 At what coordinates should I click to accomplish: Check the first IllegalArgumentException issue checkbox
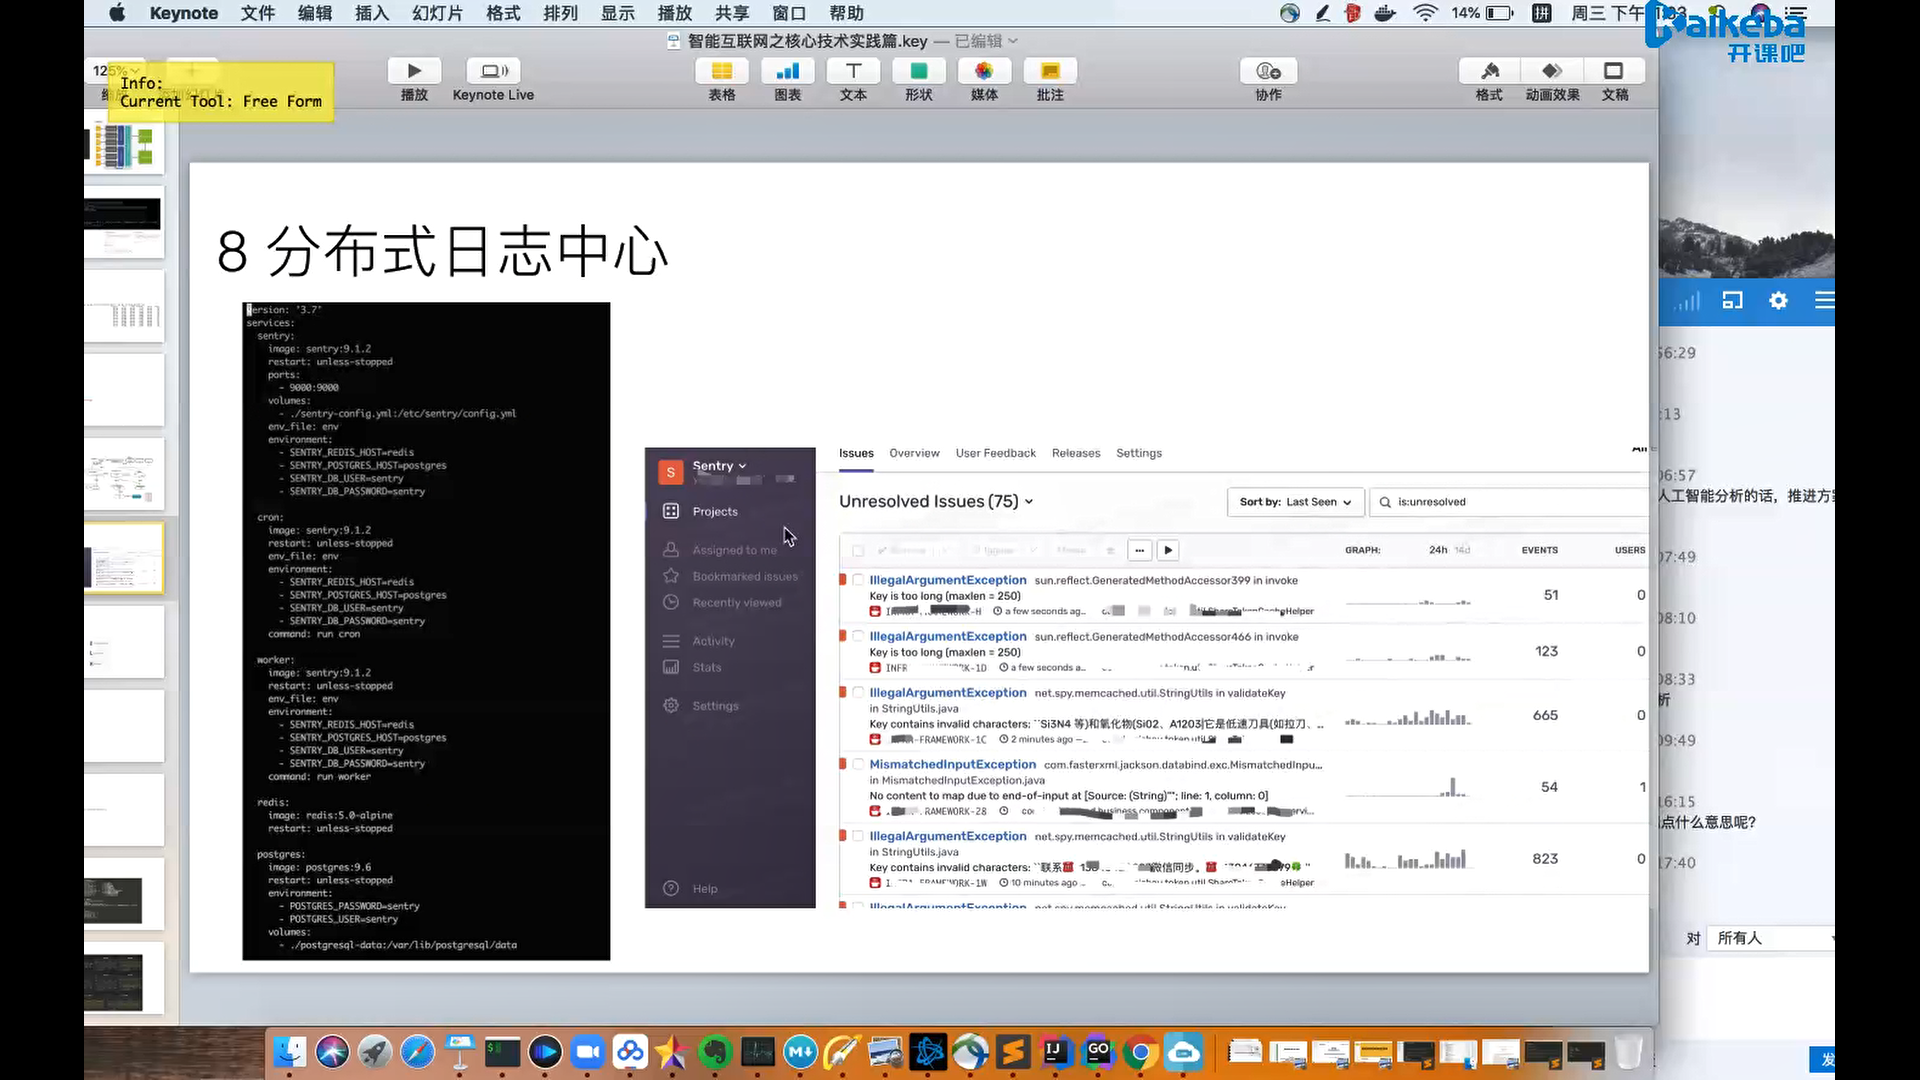[858, 580]
